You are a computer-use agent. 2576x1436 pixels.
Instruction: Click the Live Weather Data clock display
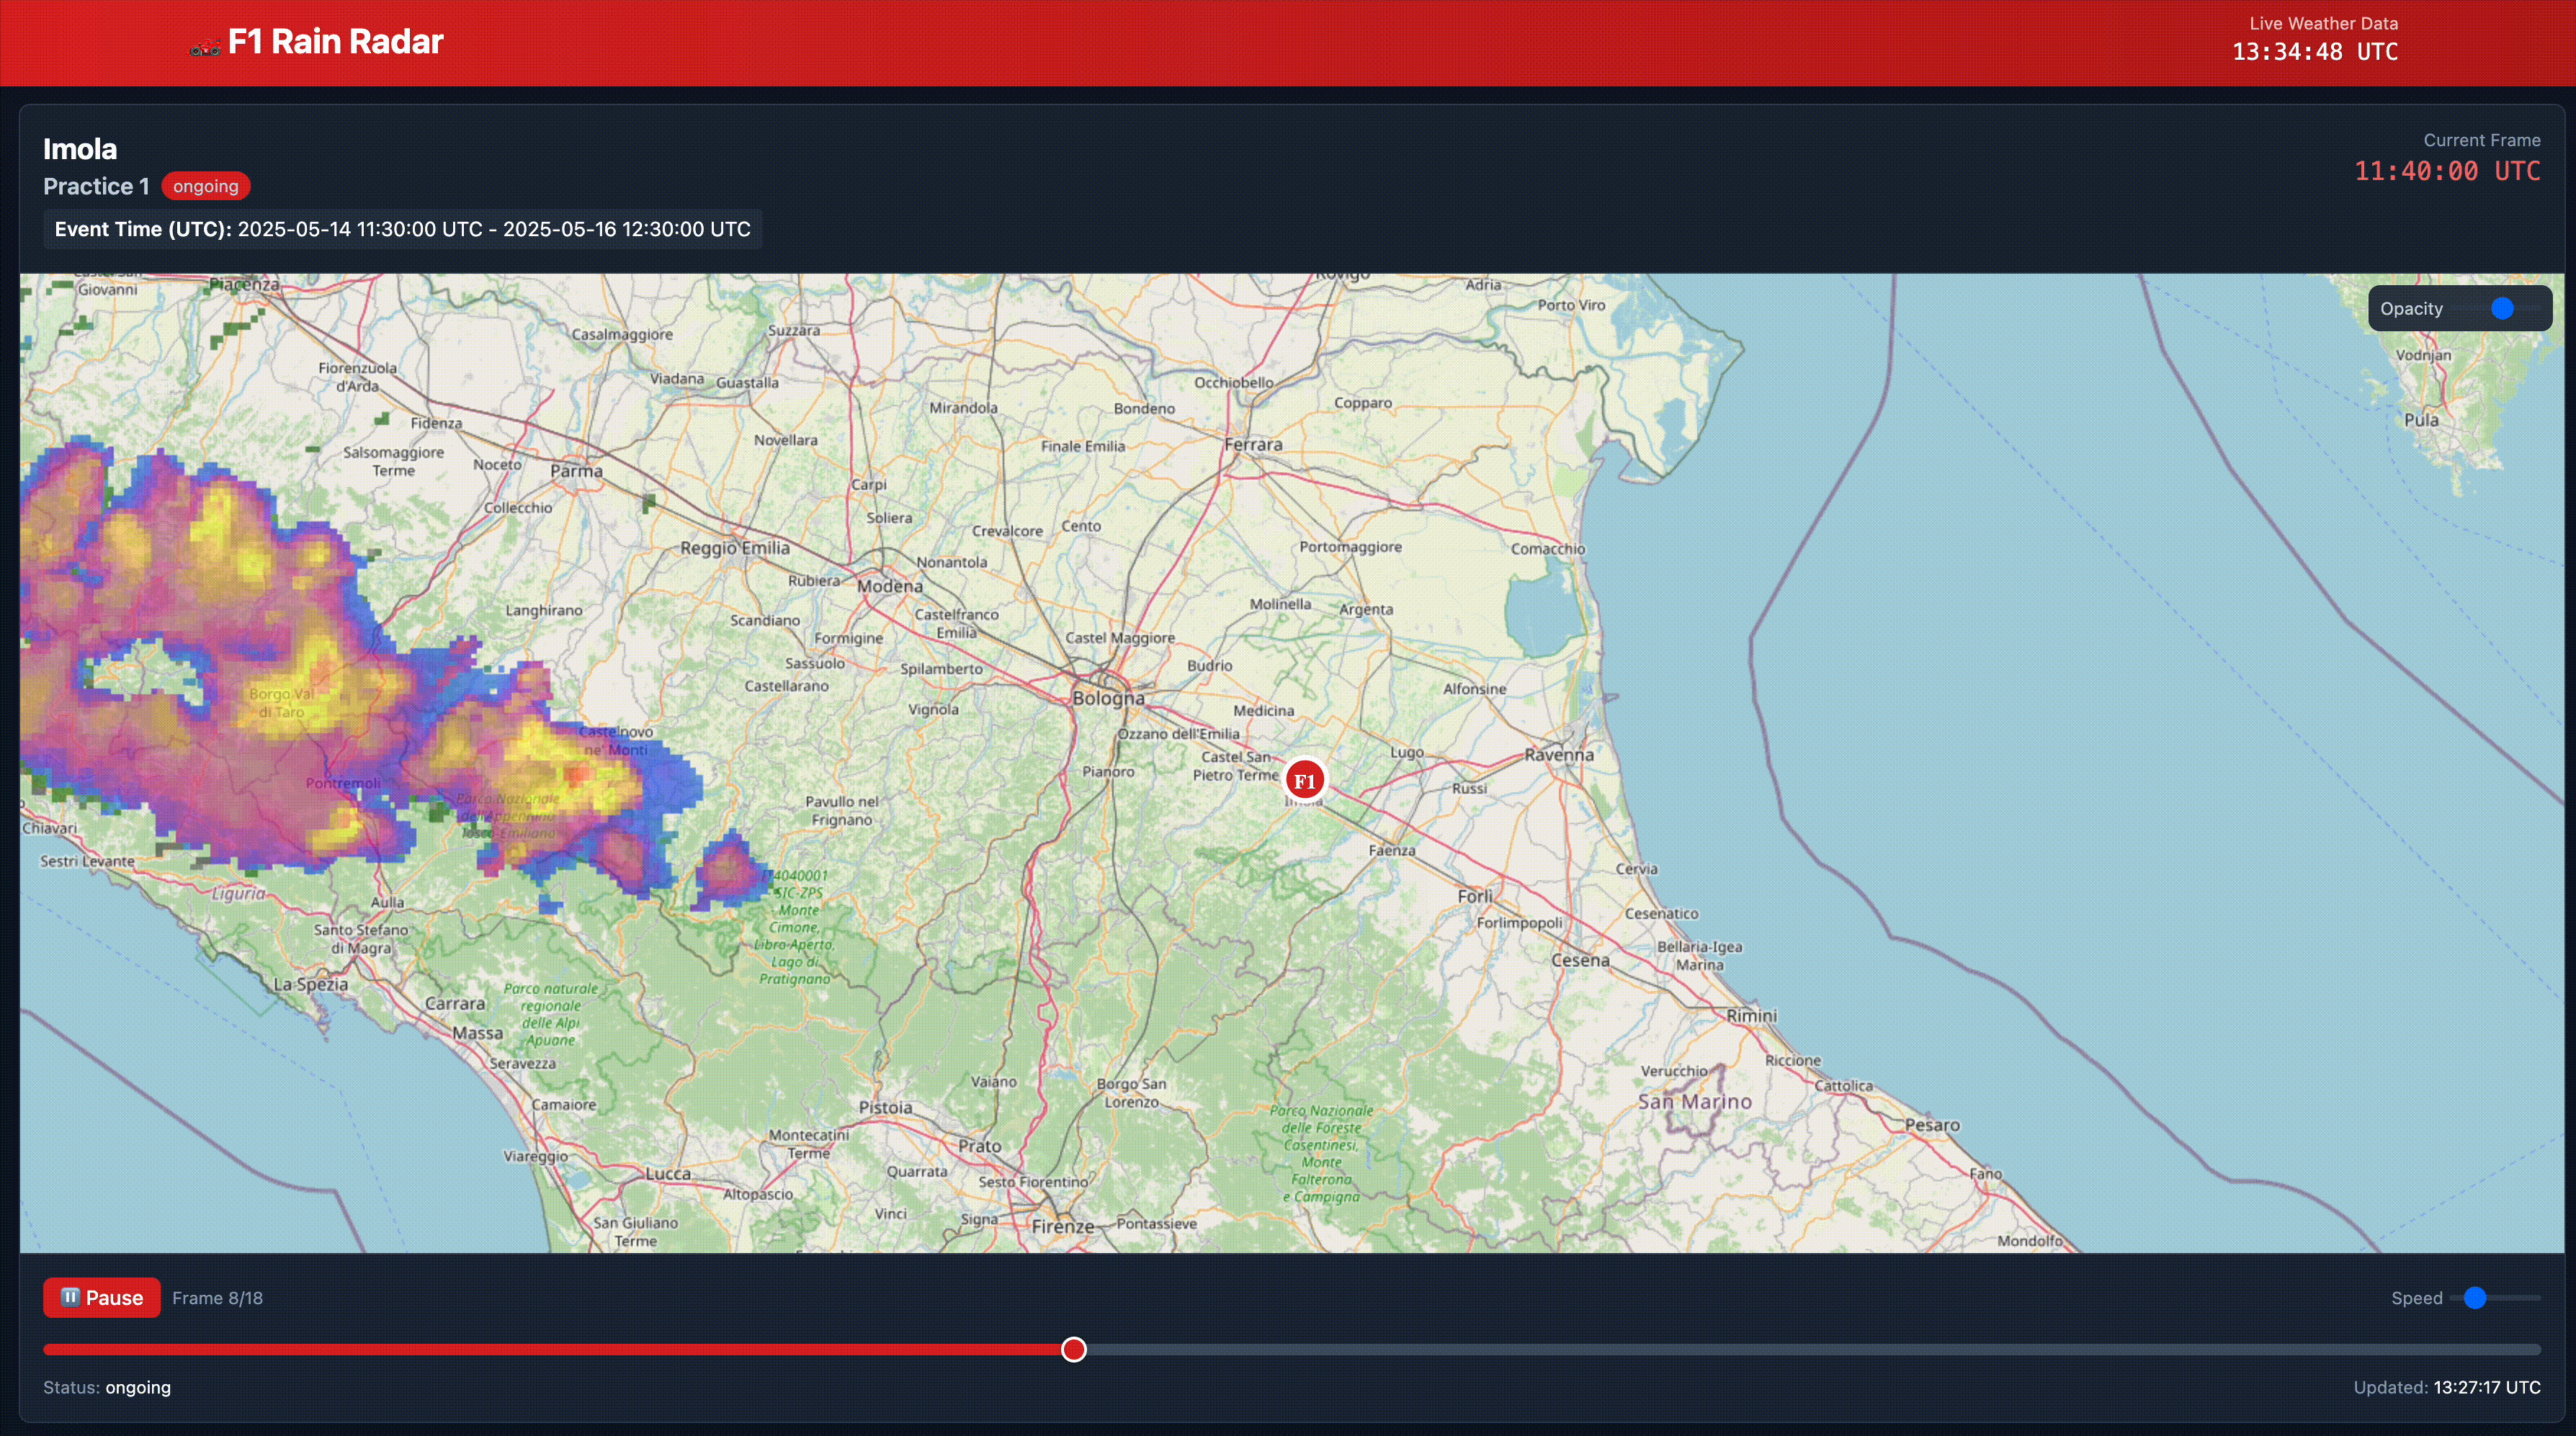(2316, 51)
